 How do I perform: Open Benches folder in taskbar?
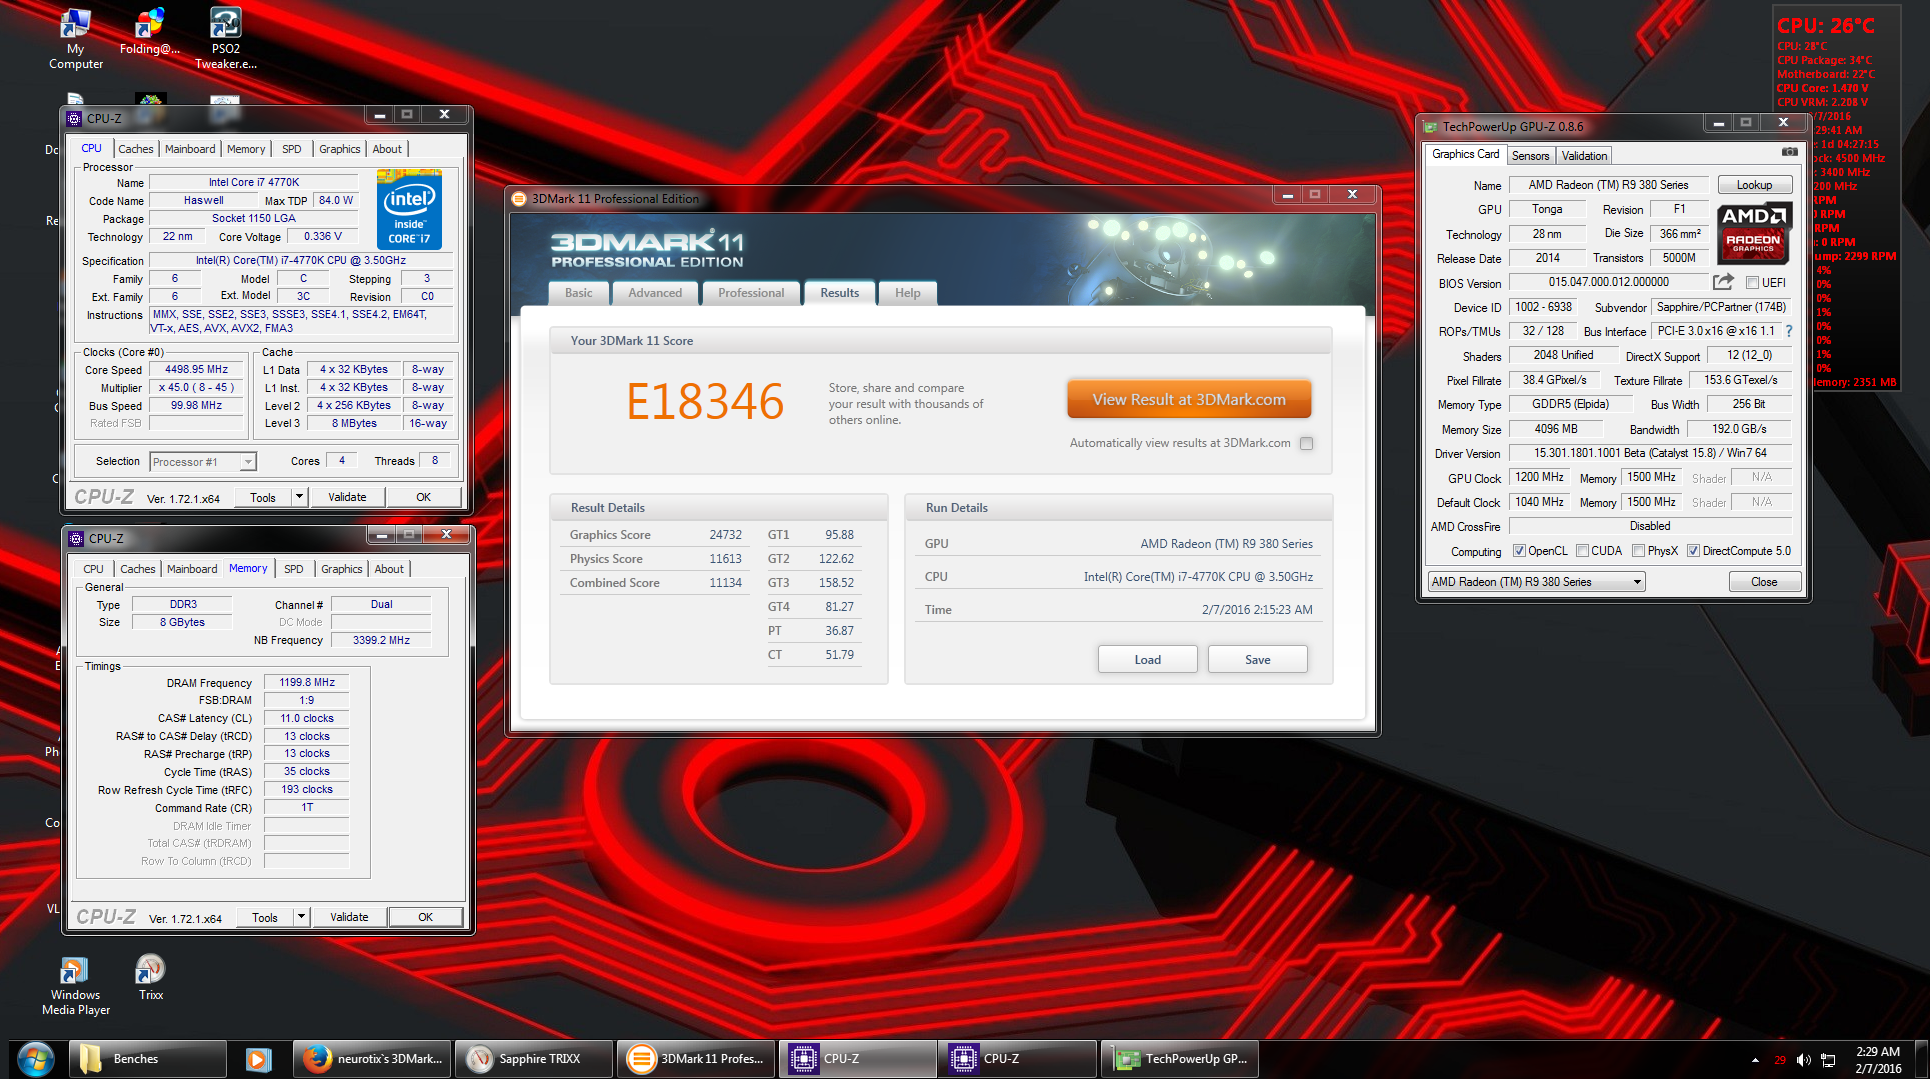(x=148, y=1059)
